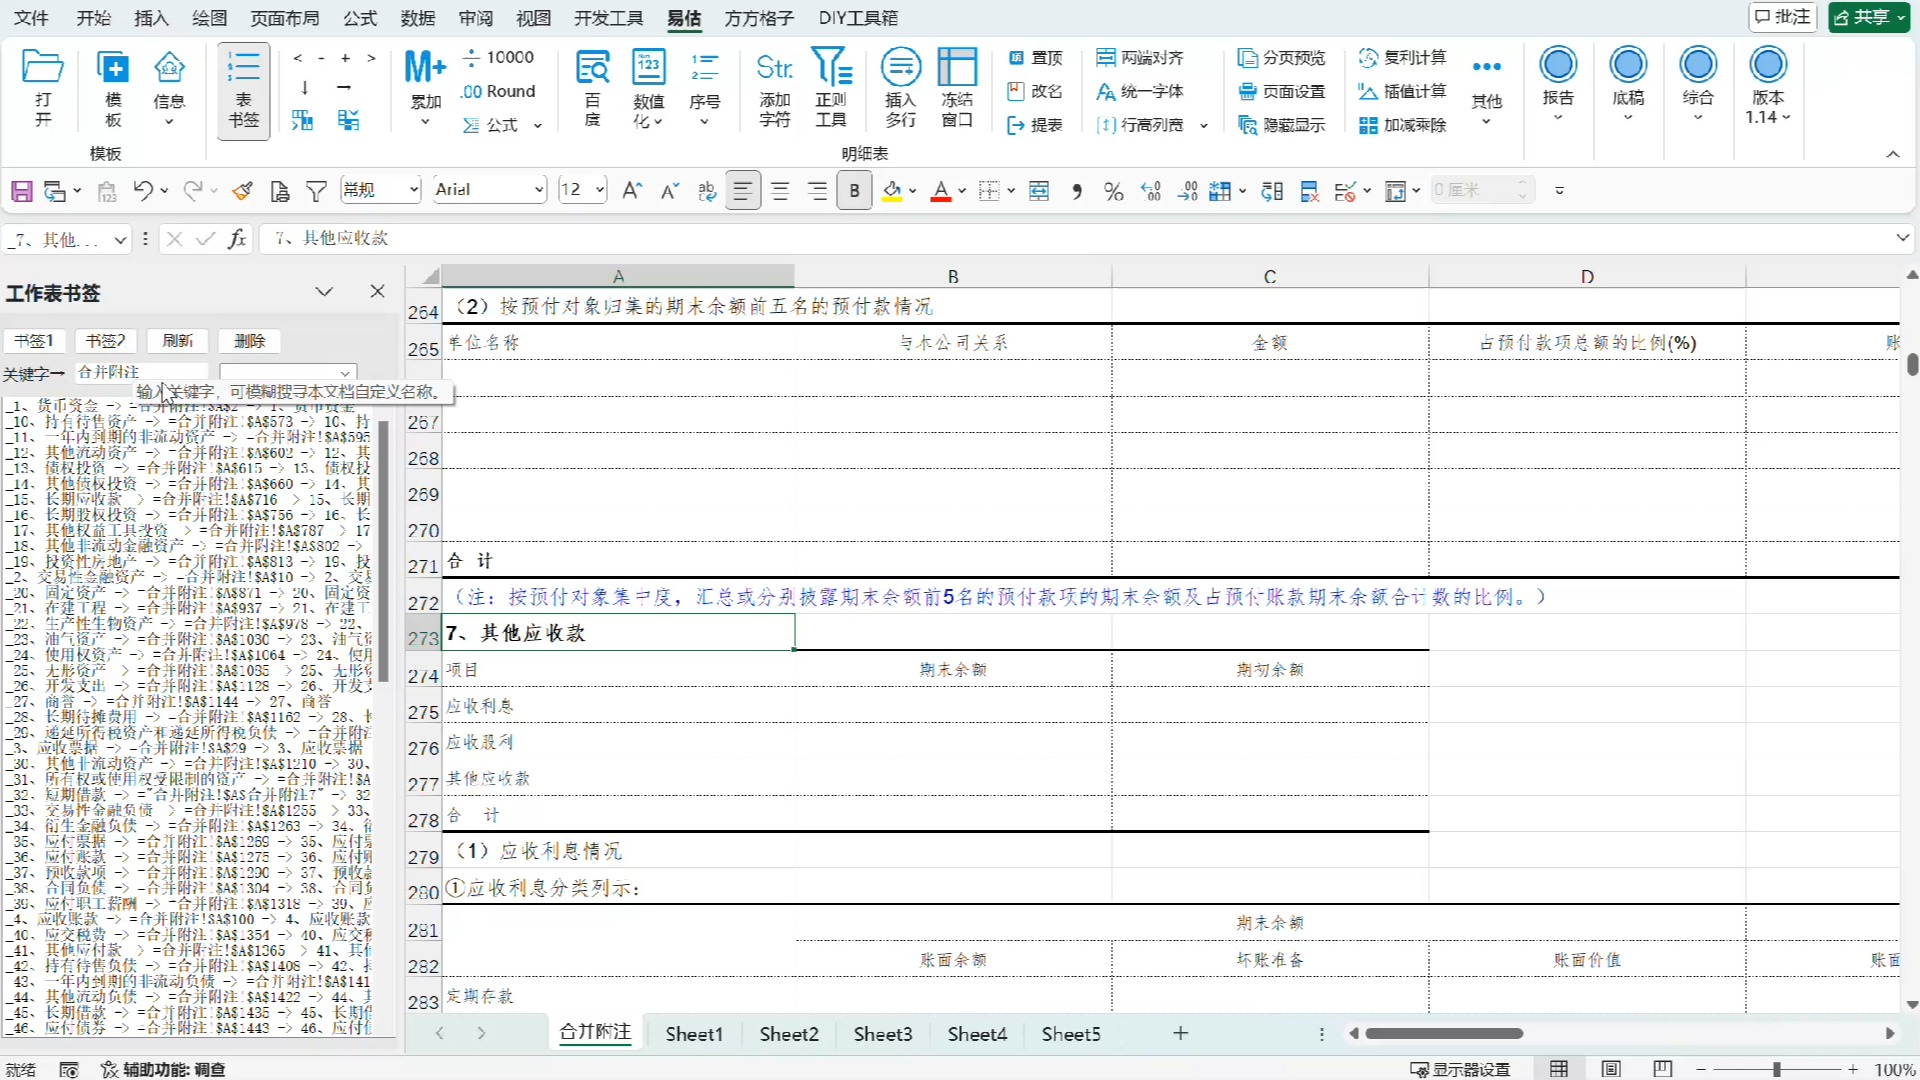Open the 方方格子 ribbon tab
Viewport: 1920px width, 1080px height.
pos(758,18)
